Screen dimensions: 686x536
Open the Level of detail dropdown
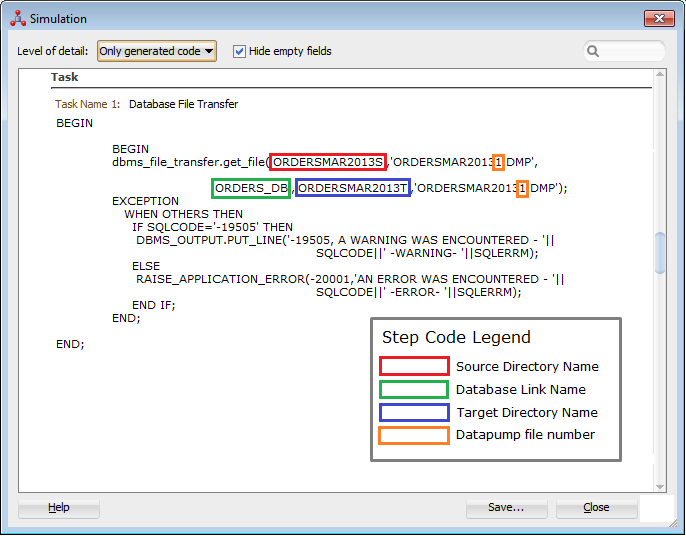[157, 51]
